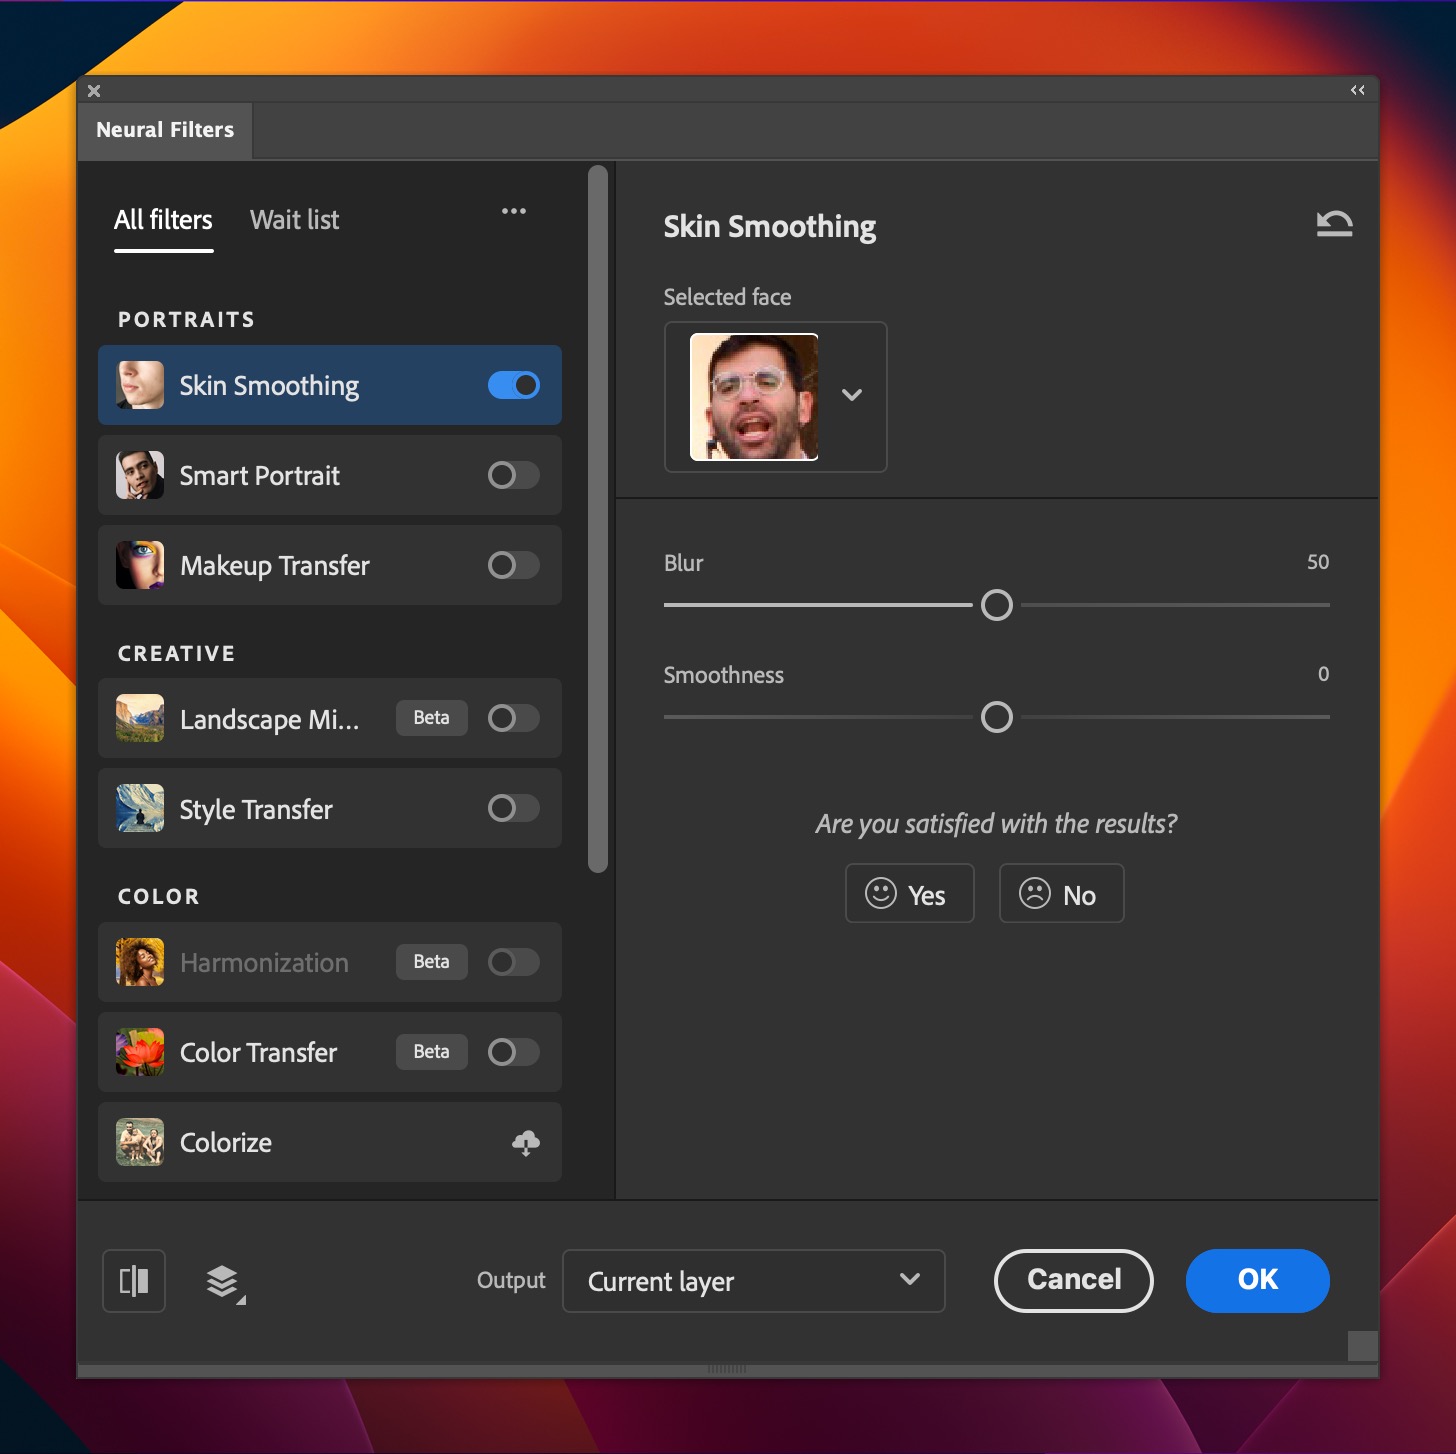The height and width of the screenshot is (1454, 1456).
Task: Click the Style Transfer thumbnail icon
Action: coord(140,808)
